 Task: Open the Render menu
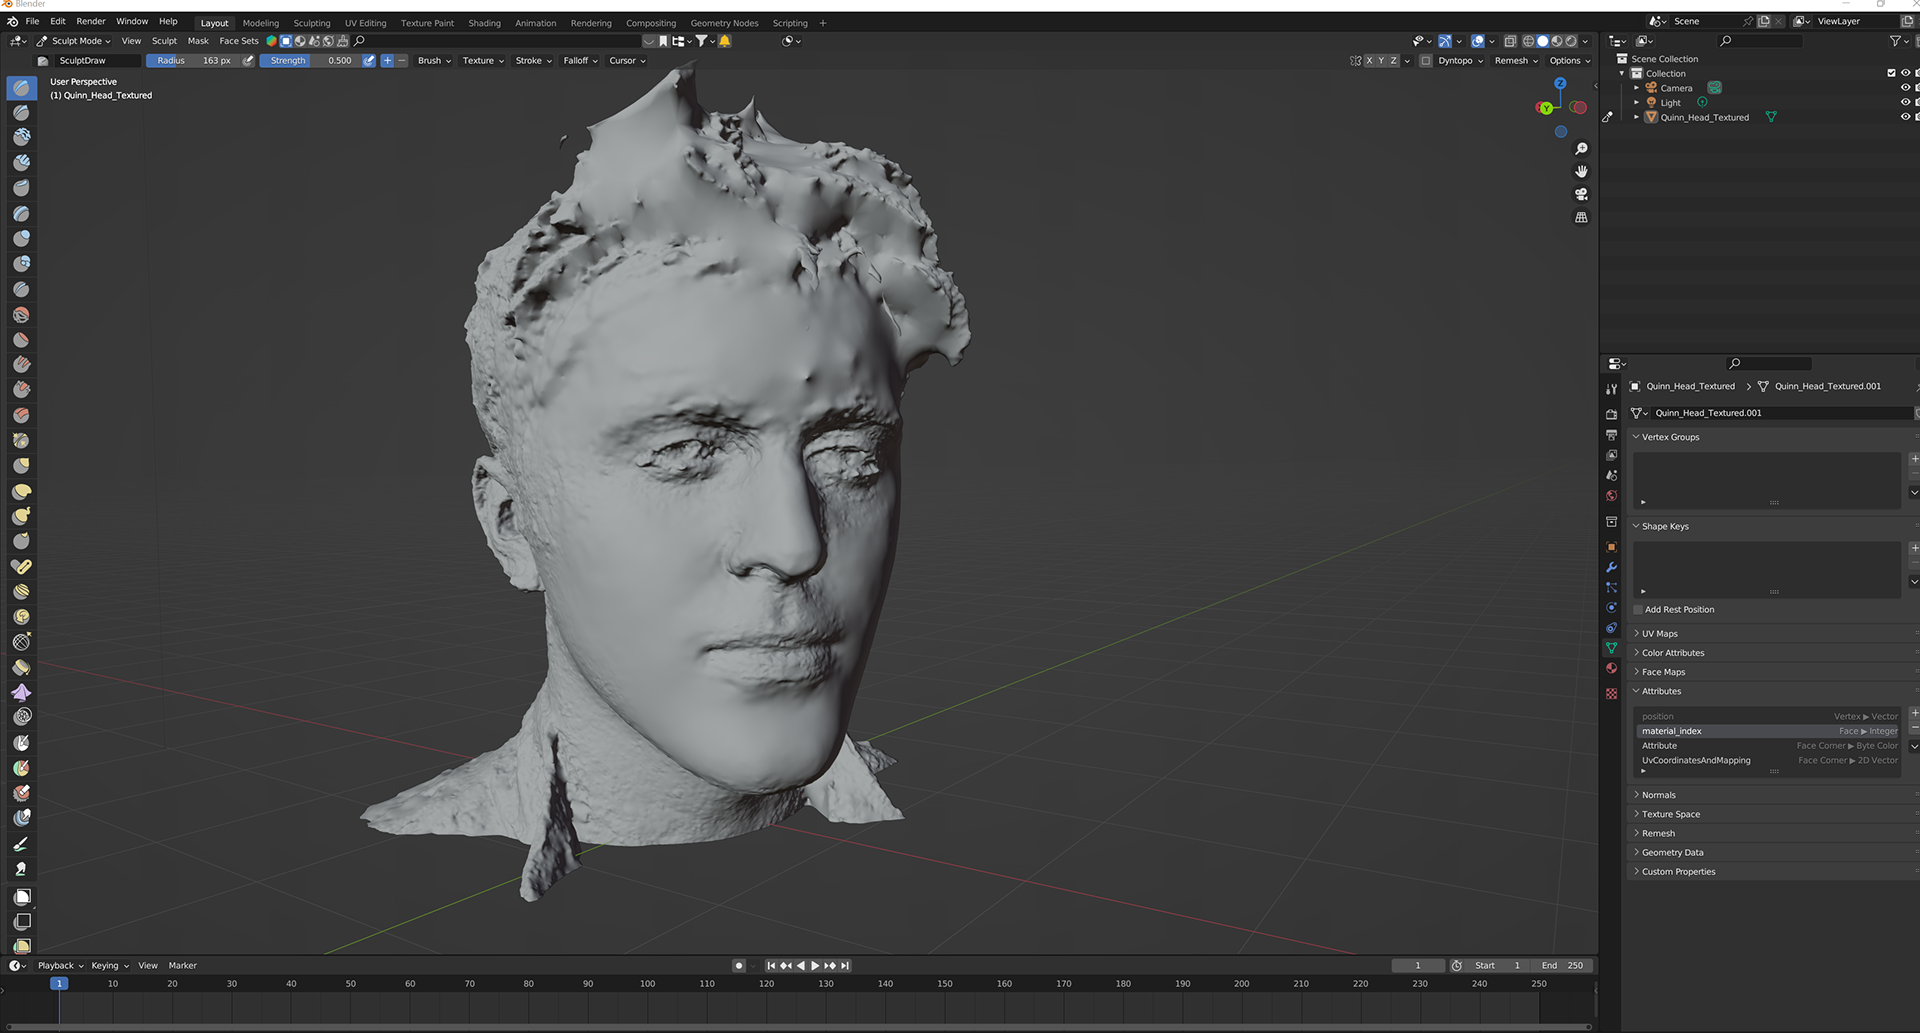(90, 21)
